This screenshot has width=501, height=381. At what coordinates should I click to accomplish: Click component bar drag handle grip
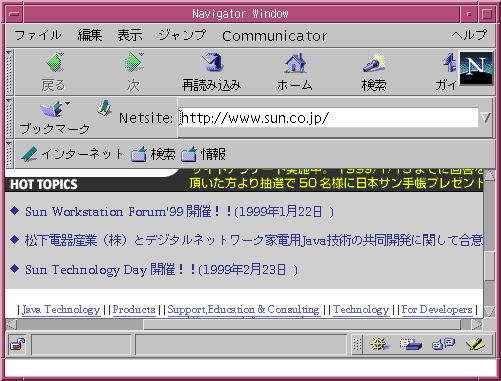coord(357,344)
